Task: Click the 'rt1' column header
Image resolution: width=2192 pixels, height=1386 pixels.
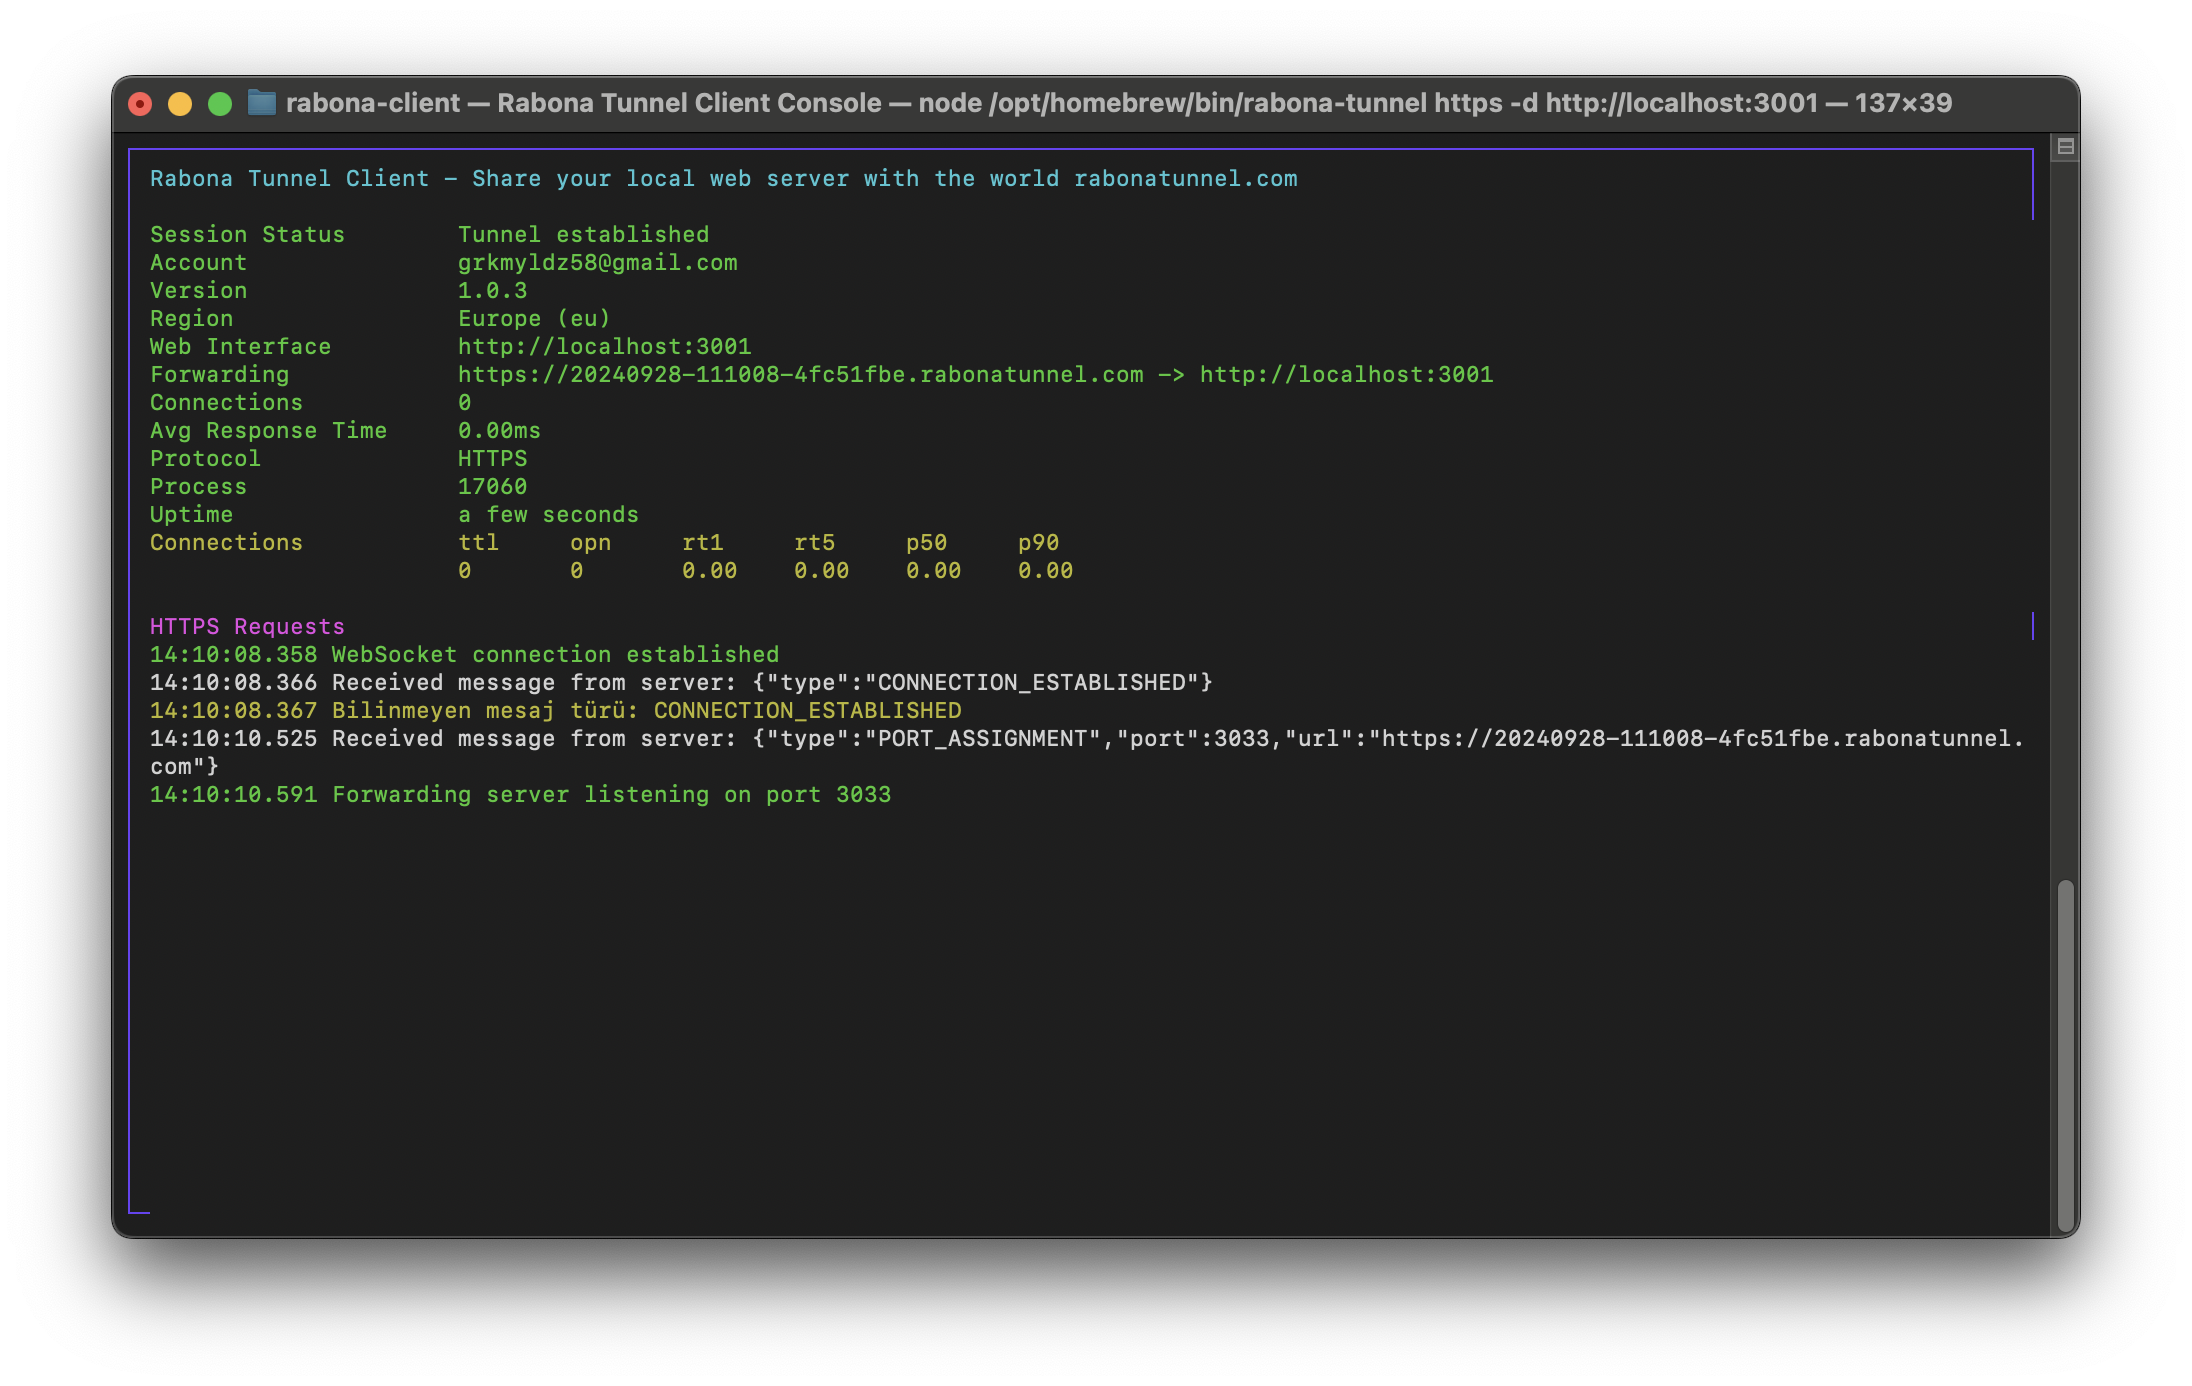Action: tap(702, 543)
